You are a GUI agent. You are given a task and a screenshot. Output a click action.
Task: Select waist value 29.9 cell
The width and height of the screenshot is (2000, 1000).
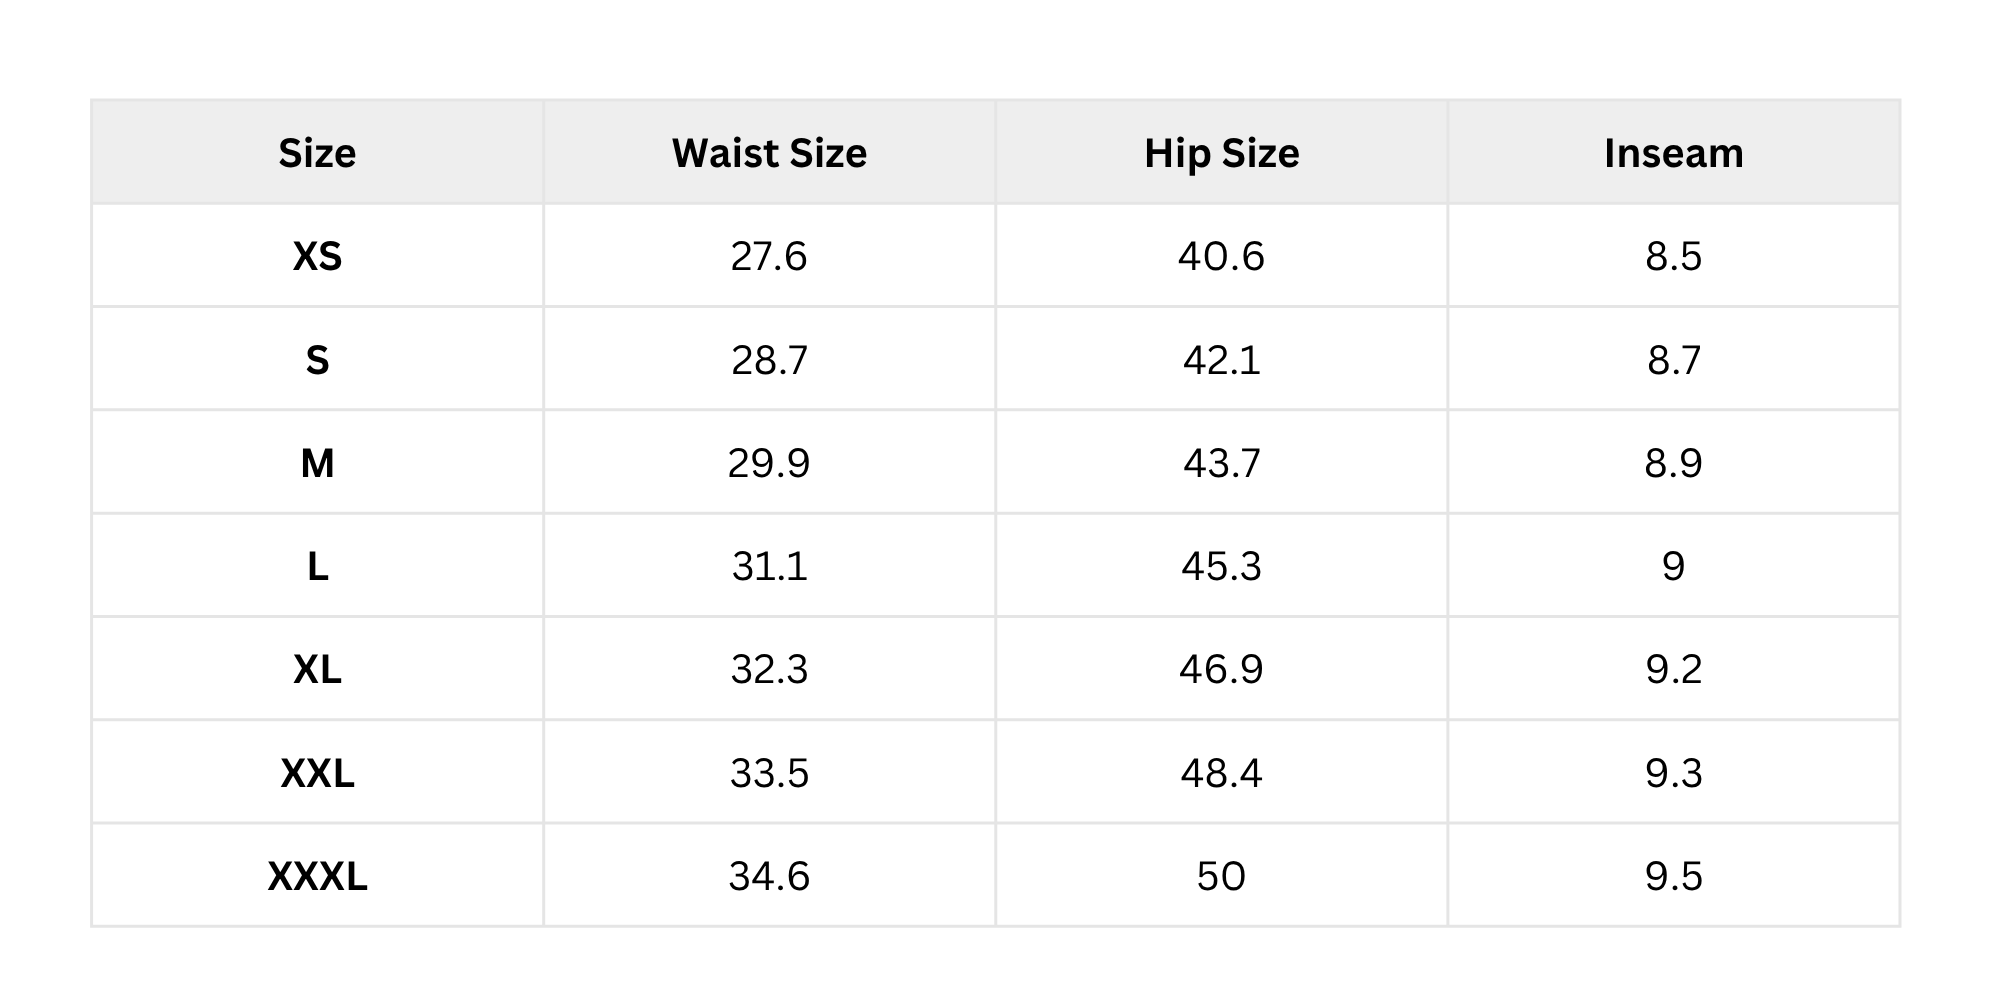coord(769,463)
